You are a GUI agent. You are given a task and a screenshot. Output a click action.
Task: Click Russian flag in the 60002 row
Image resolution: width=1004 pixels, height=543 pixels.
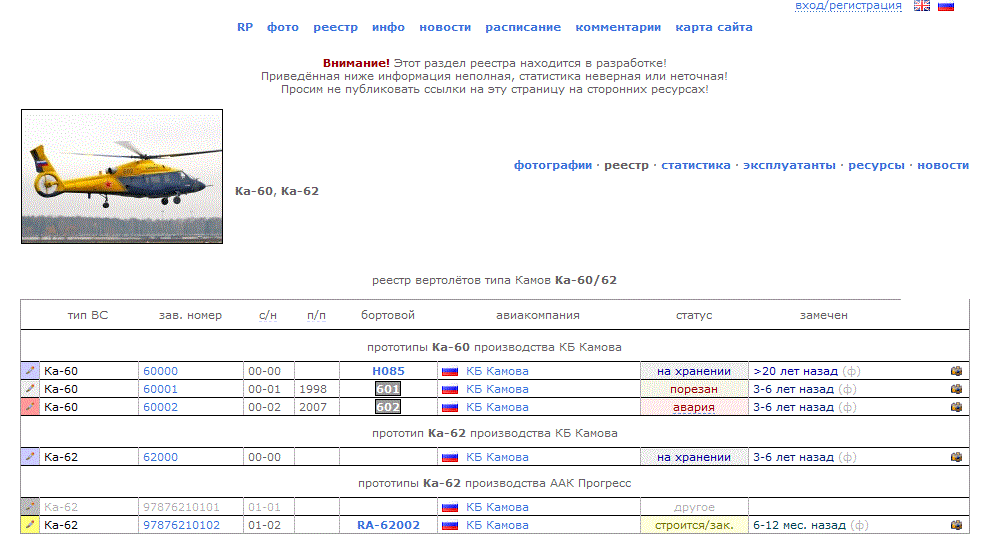point(450,407)
